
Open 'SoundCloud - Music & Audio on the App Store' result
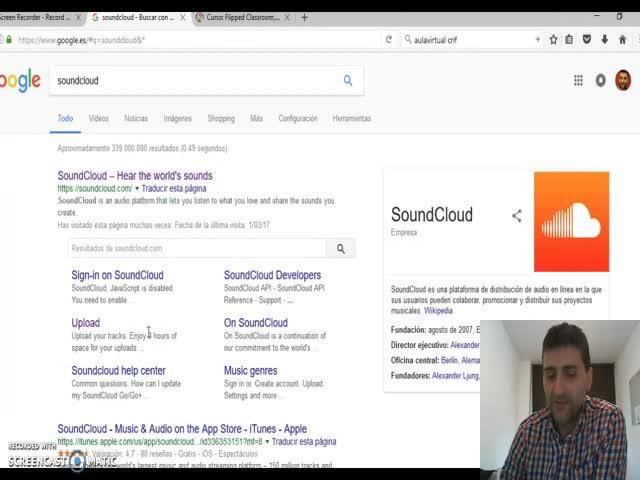182,429
